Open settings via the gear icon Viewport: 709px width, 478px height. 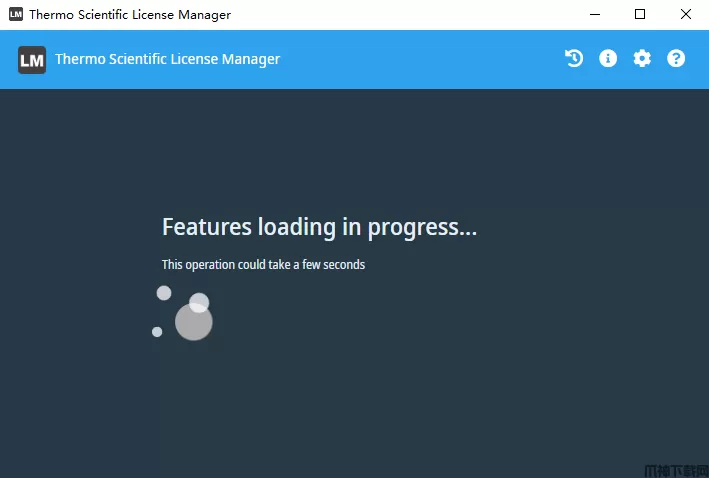click(x=642, y=58)
